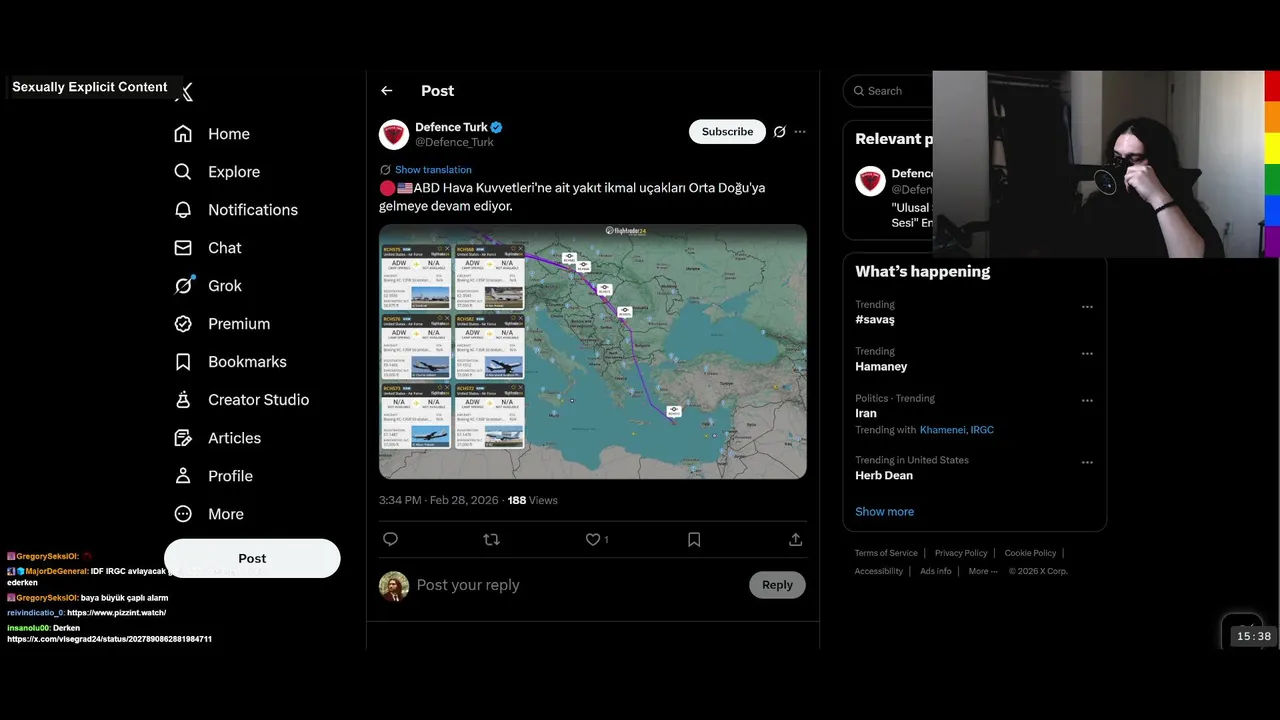Go back with the arrow icon
The height and width of the screenshot is (720, 1280).
(387, 91)
